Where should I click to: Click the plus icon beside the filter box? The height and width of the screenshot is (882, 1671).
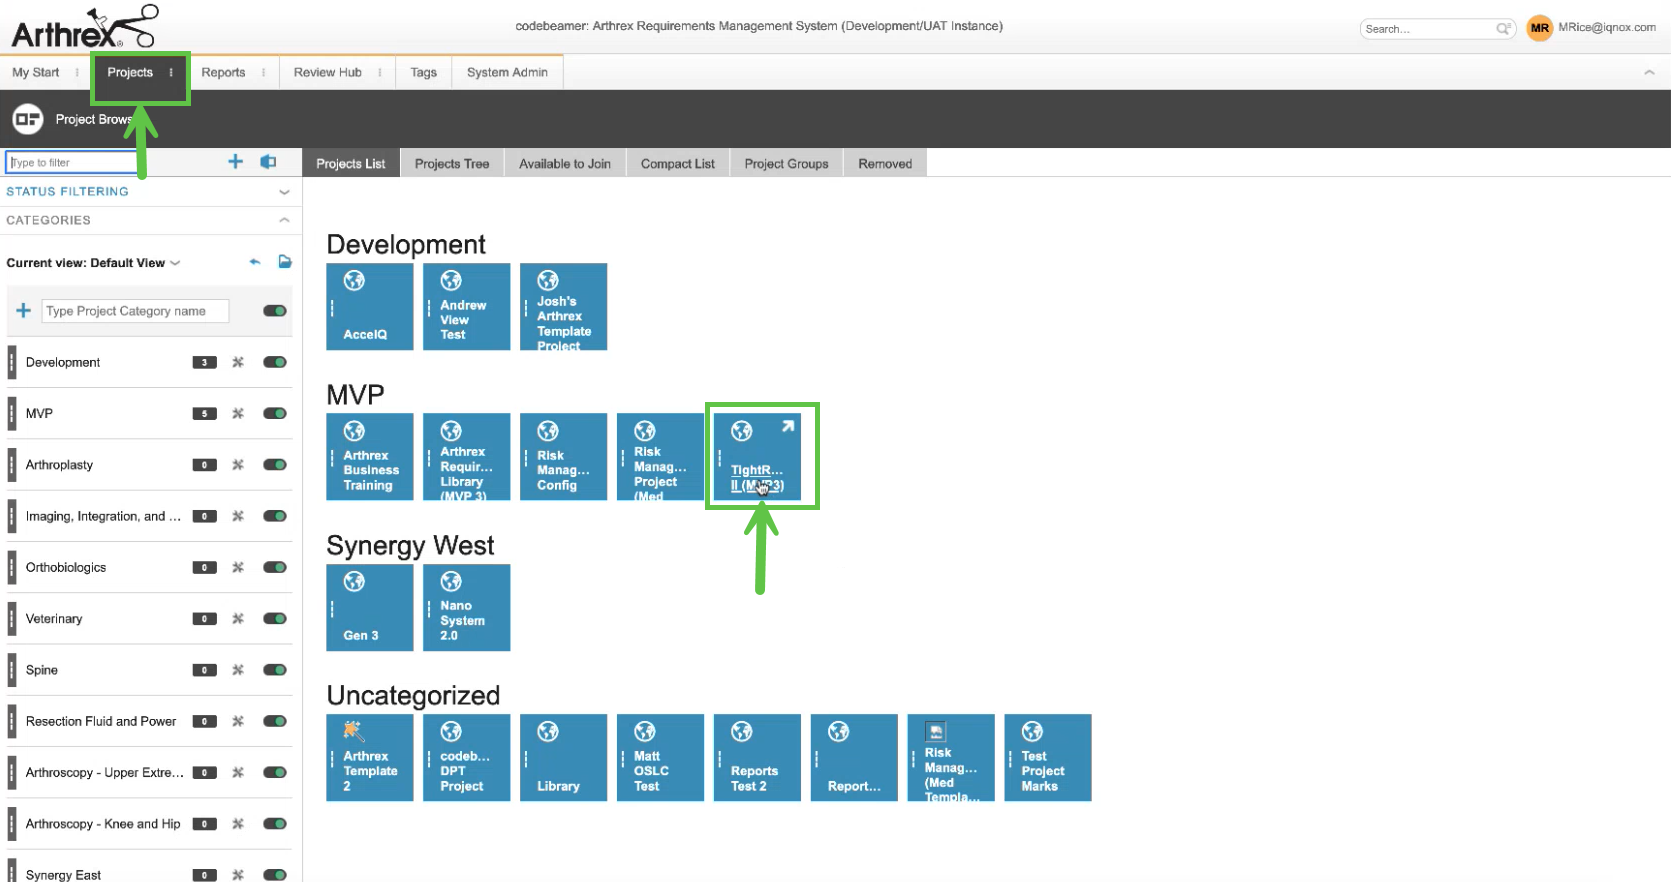point(235,162)
